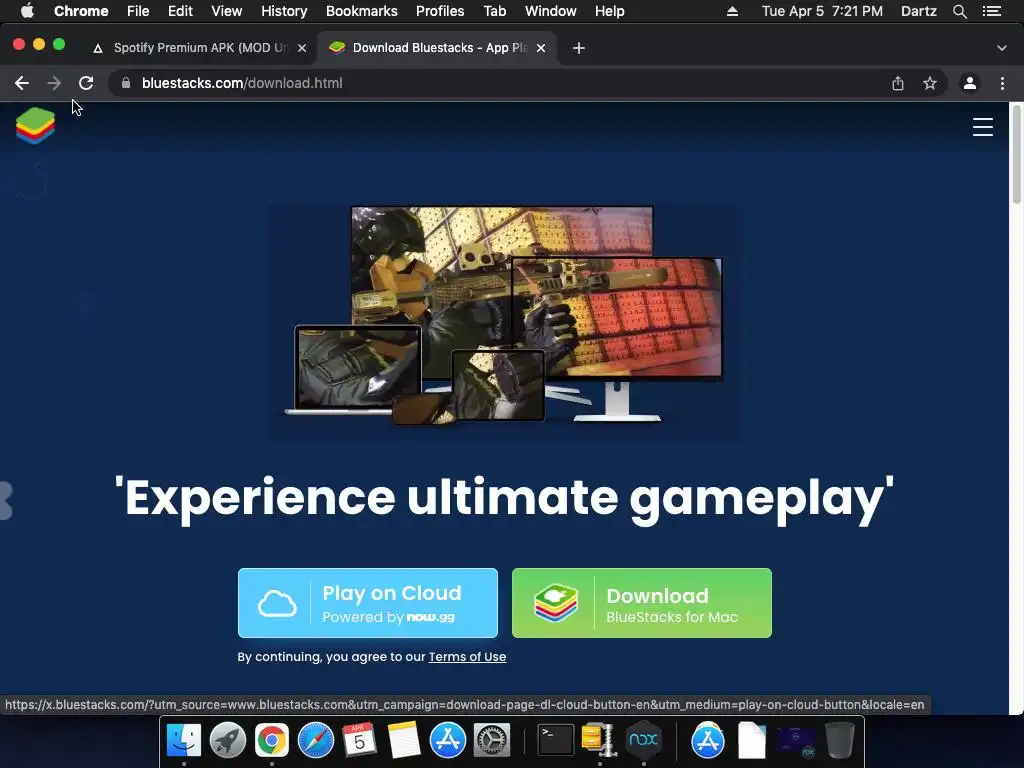Reload the BlueStacks download page

coord(86,83)
